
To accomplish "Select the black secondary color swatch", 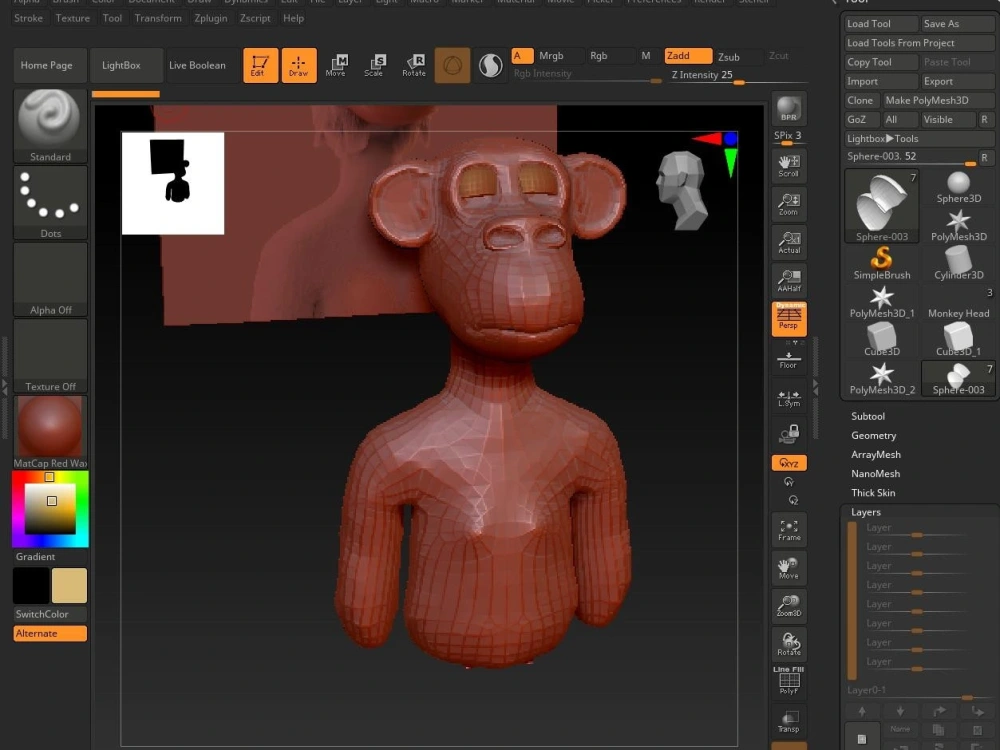I will (x=31, y=585).
